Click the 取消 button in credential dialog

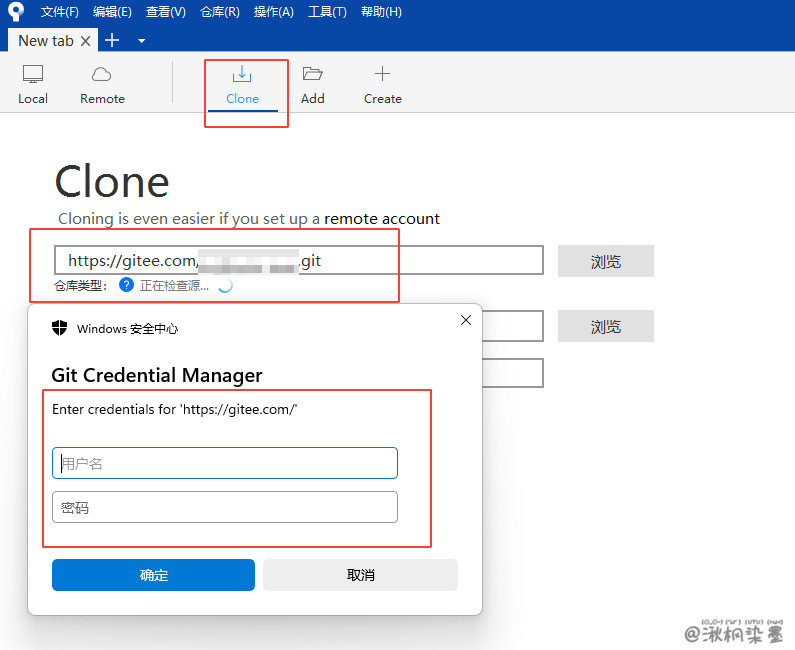click(x=360, y=575)
